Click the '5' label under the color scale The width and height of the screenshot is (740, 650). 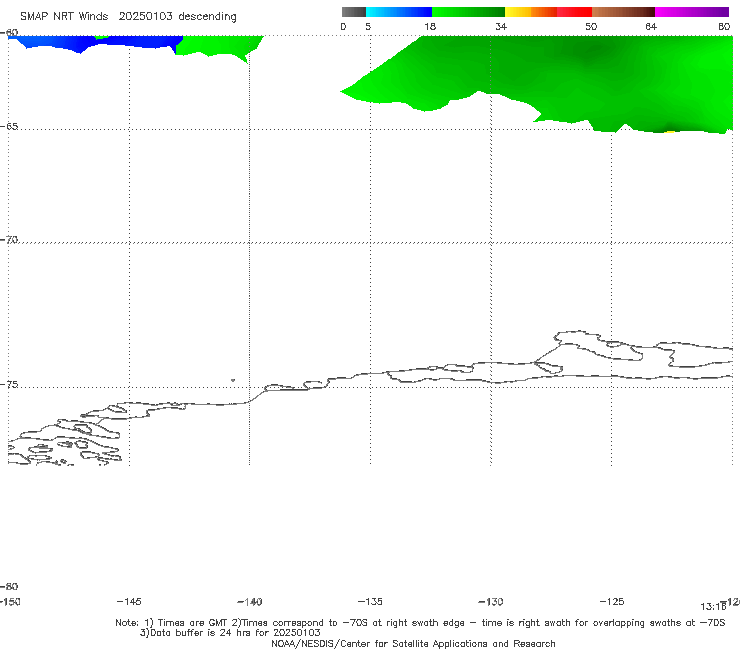(368, 26)
